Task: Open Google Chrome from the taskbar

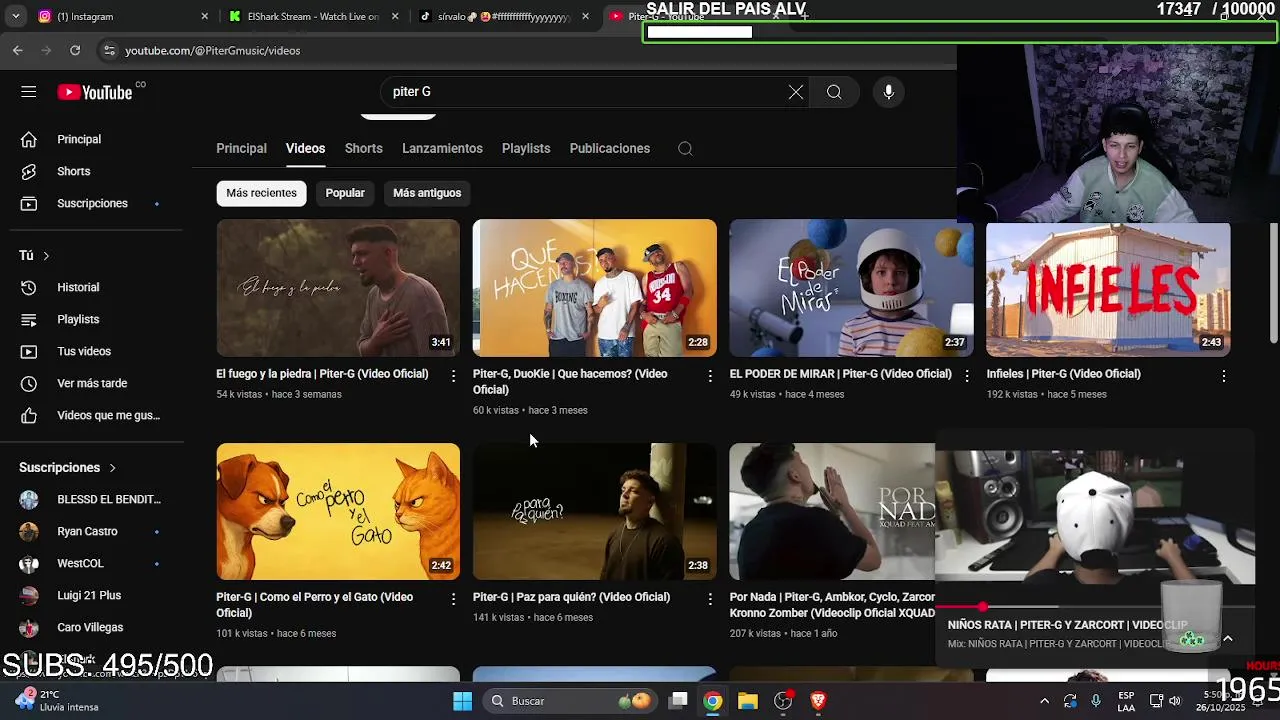Action: point(712,701)
